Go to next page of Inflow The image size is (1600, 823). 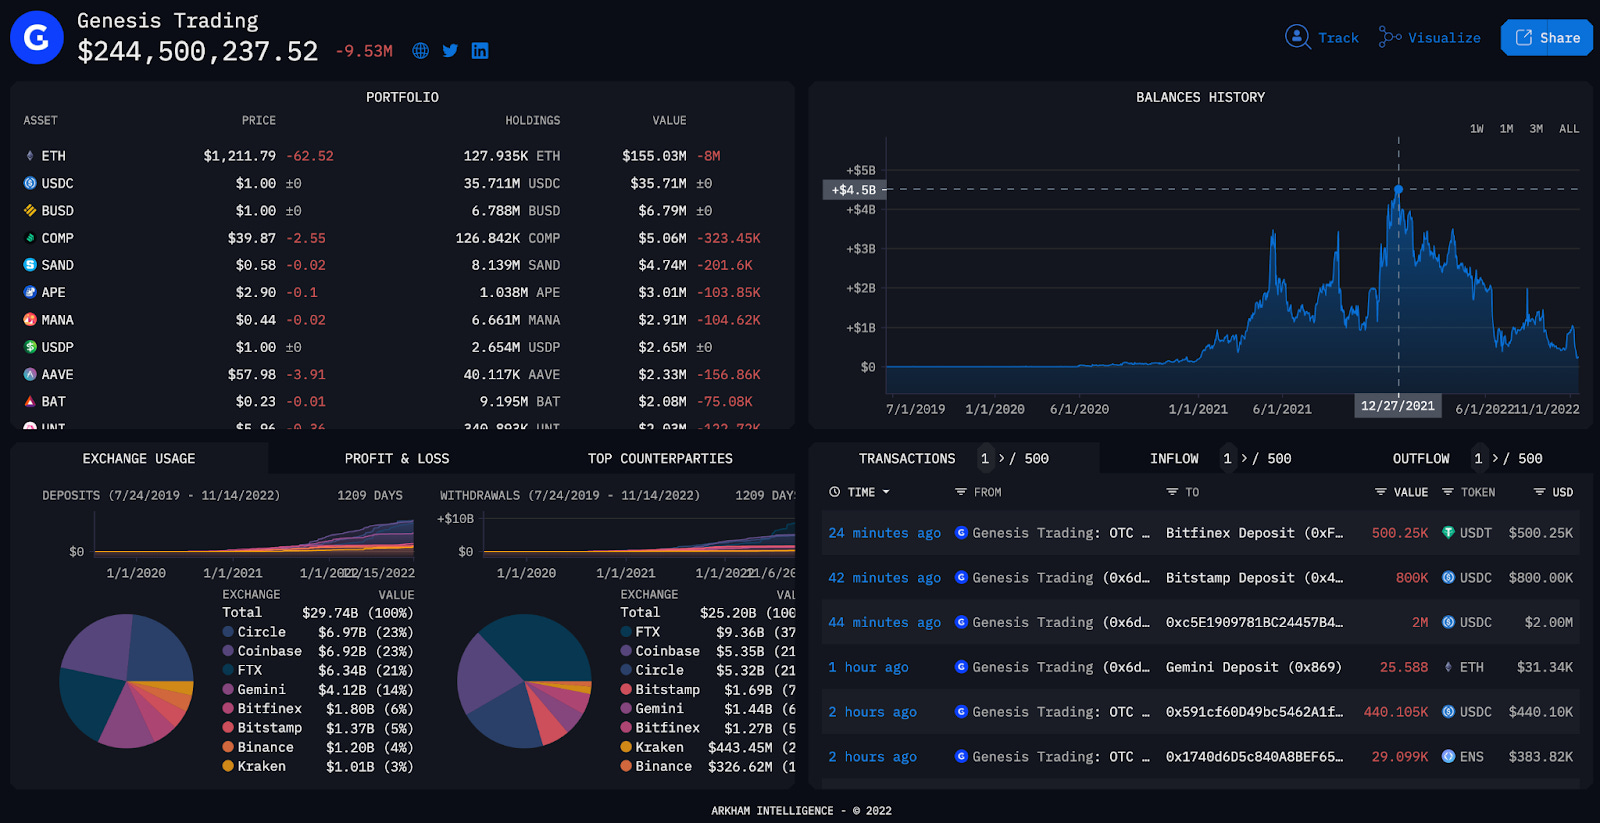(x=1244, y=458)
